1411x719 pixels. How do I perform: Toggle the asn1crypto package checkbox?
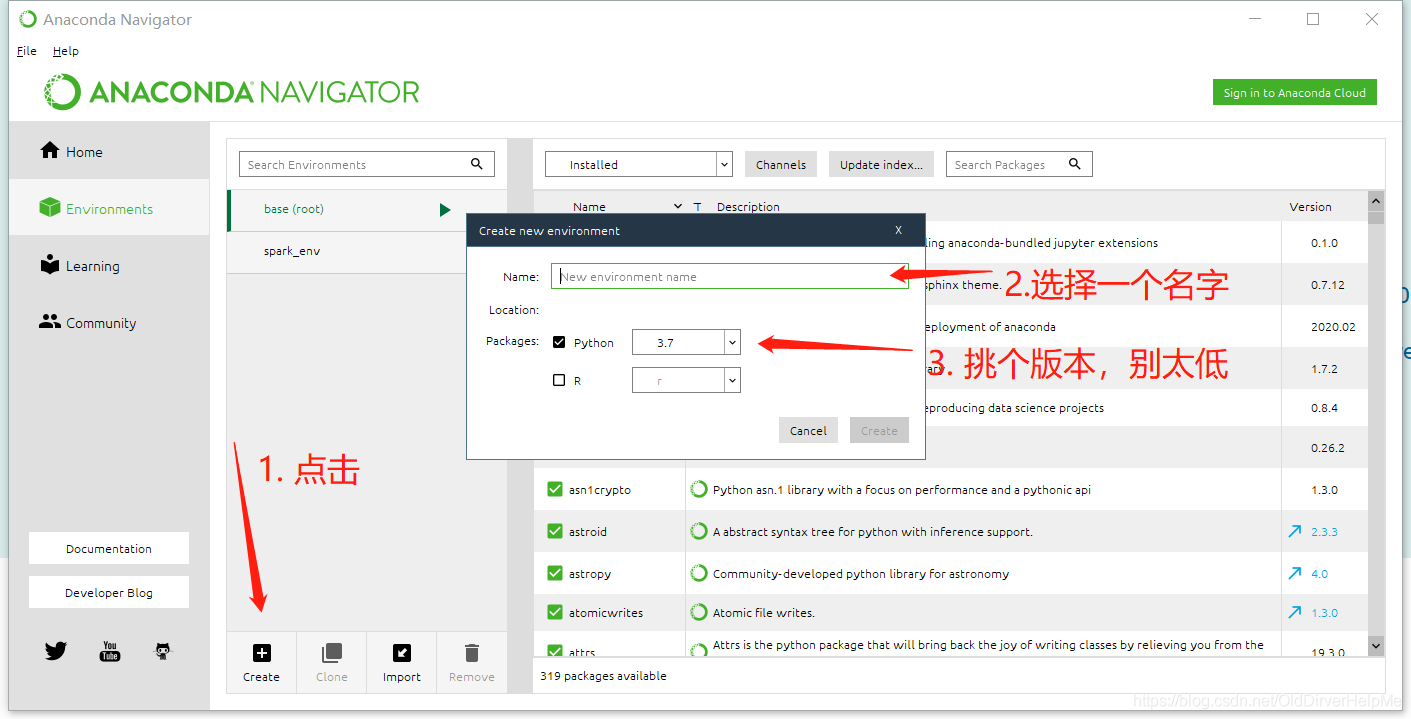(x=555, y=489)
